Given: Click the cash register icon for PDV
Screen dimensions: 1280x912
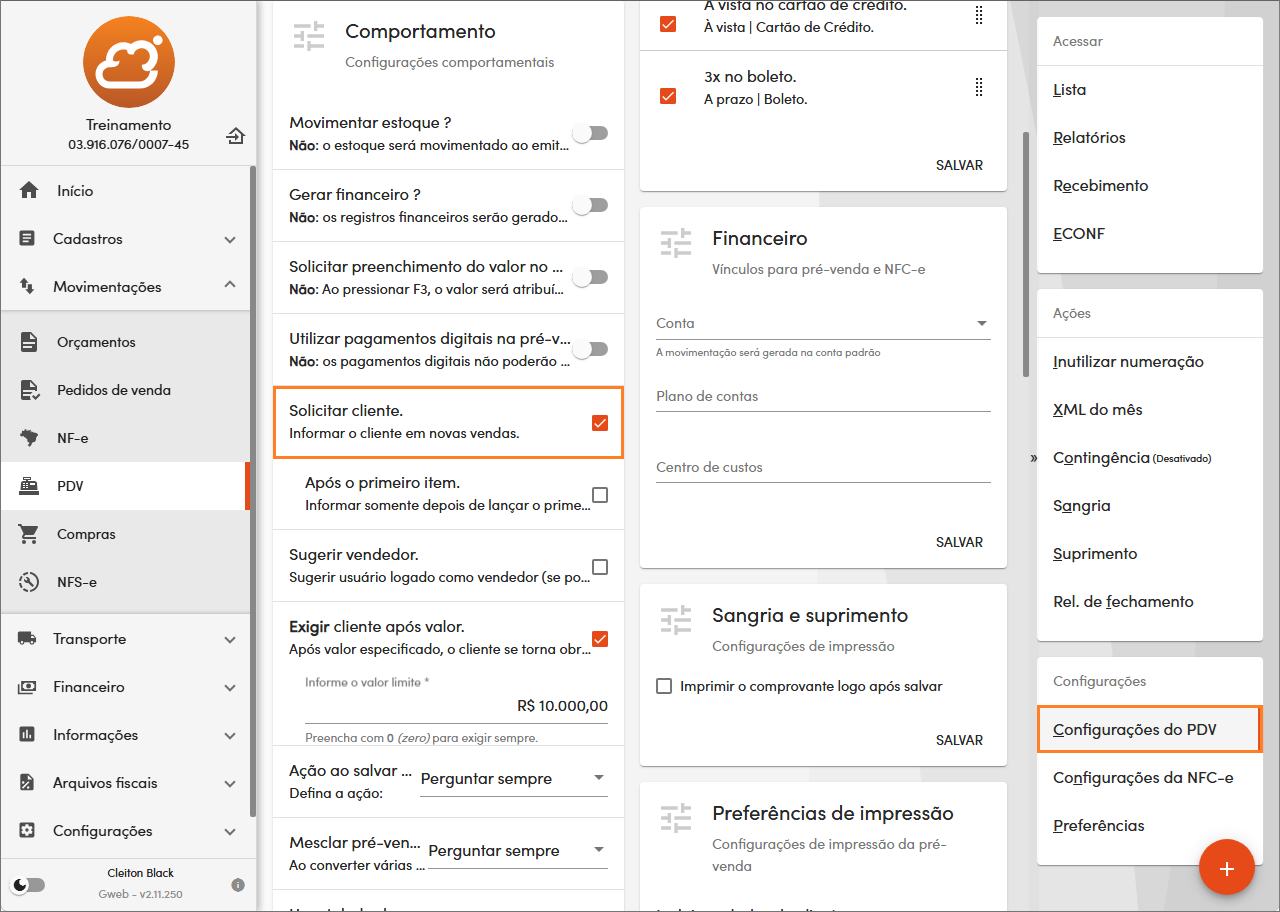Looking at the screenshot, I should point(29,486).
